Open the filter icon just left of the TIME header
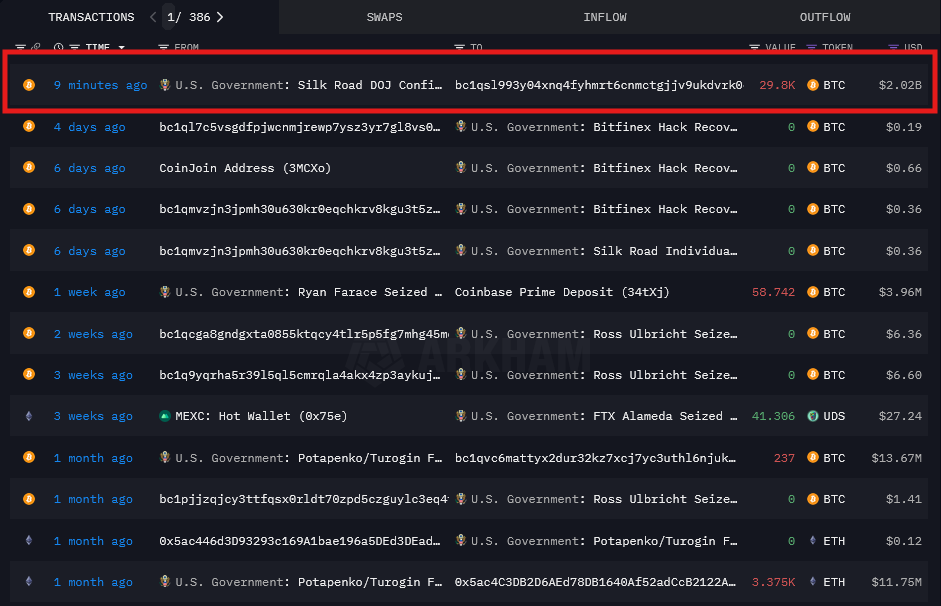 click(x=74, y=47)
